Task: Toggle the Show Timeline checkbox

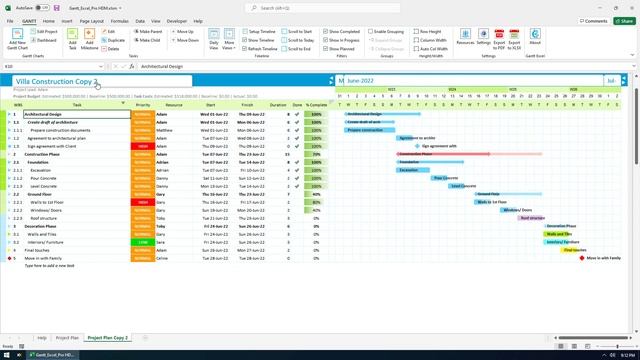Action: pyautogui.click(x=244, y=40)
